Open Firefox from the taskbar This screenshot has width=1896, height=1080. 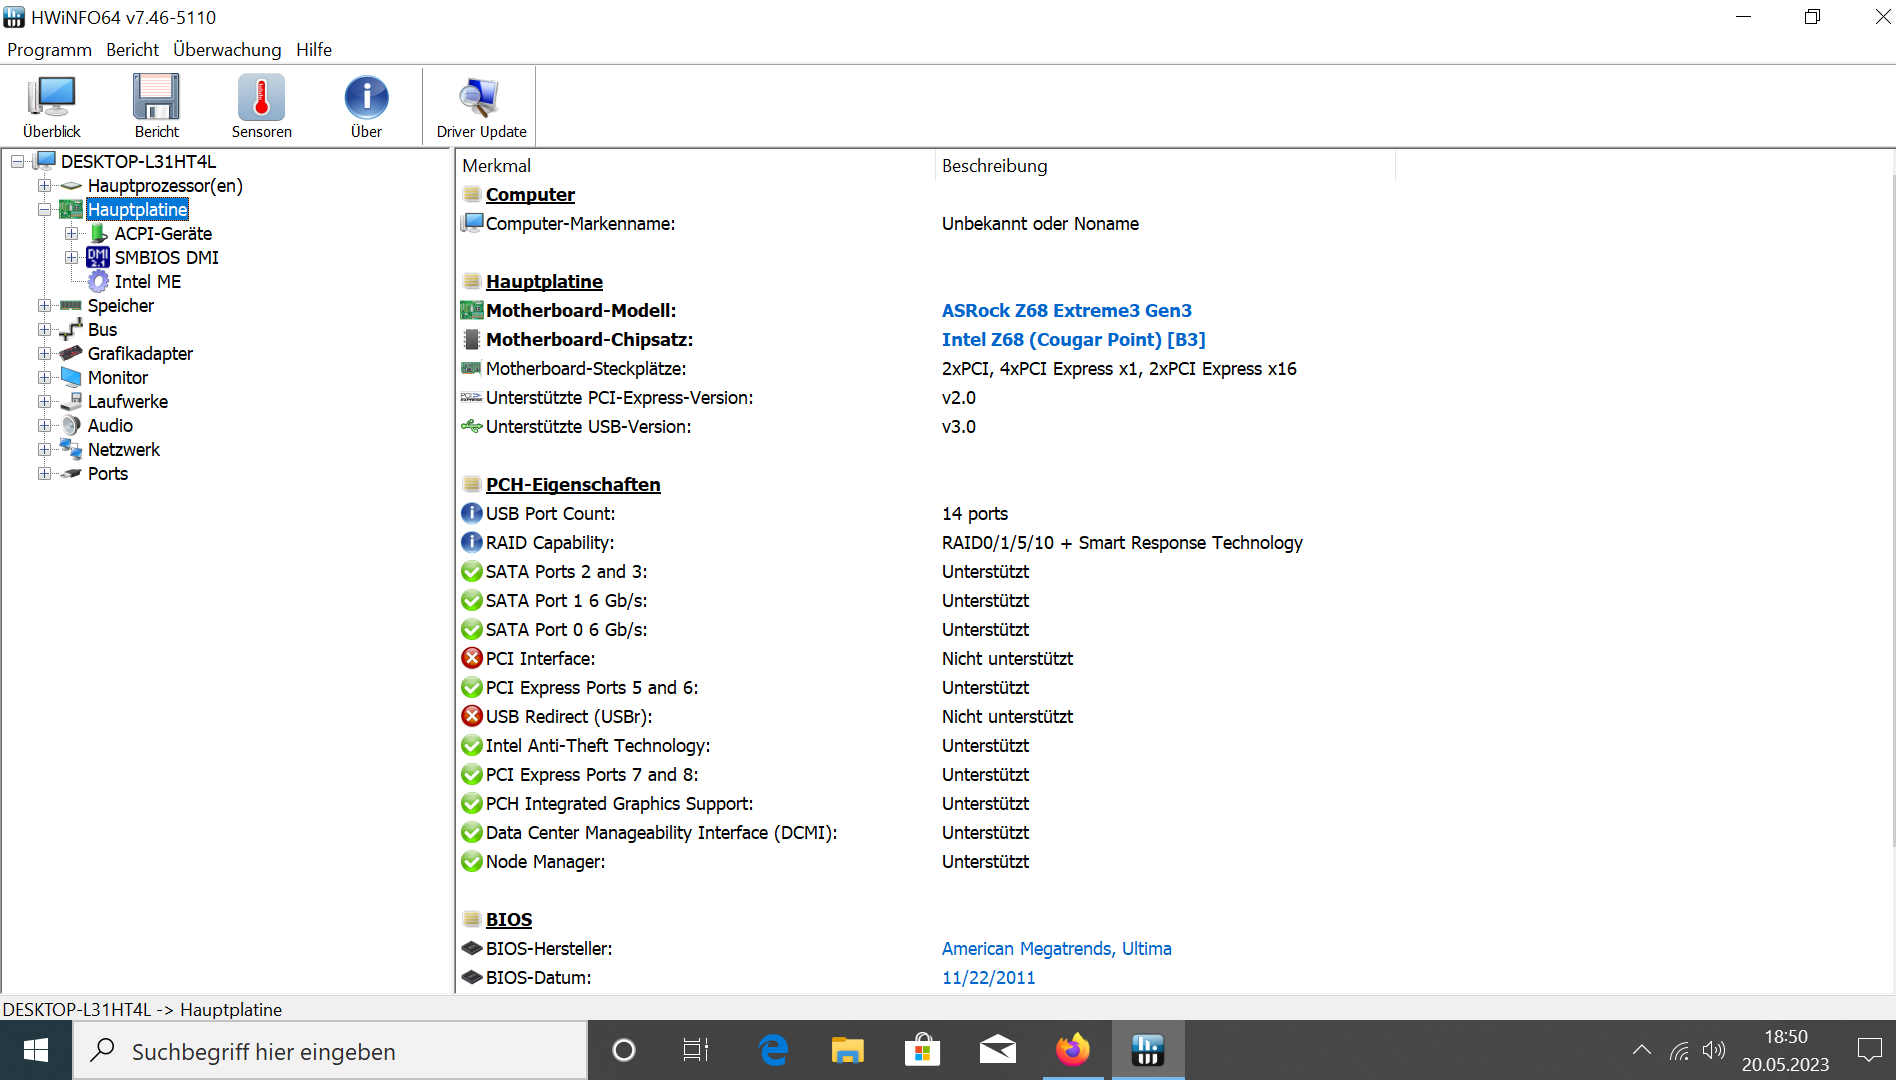pyautogui.click(x=1073, y=1050)
